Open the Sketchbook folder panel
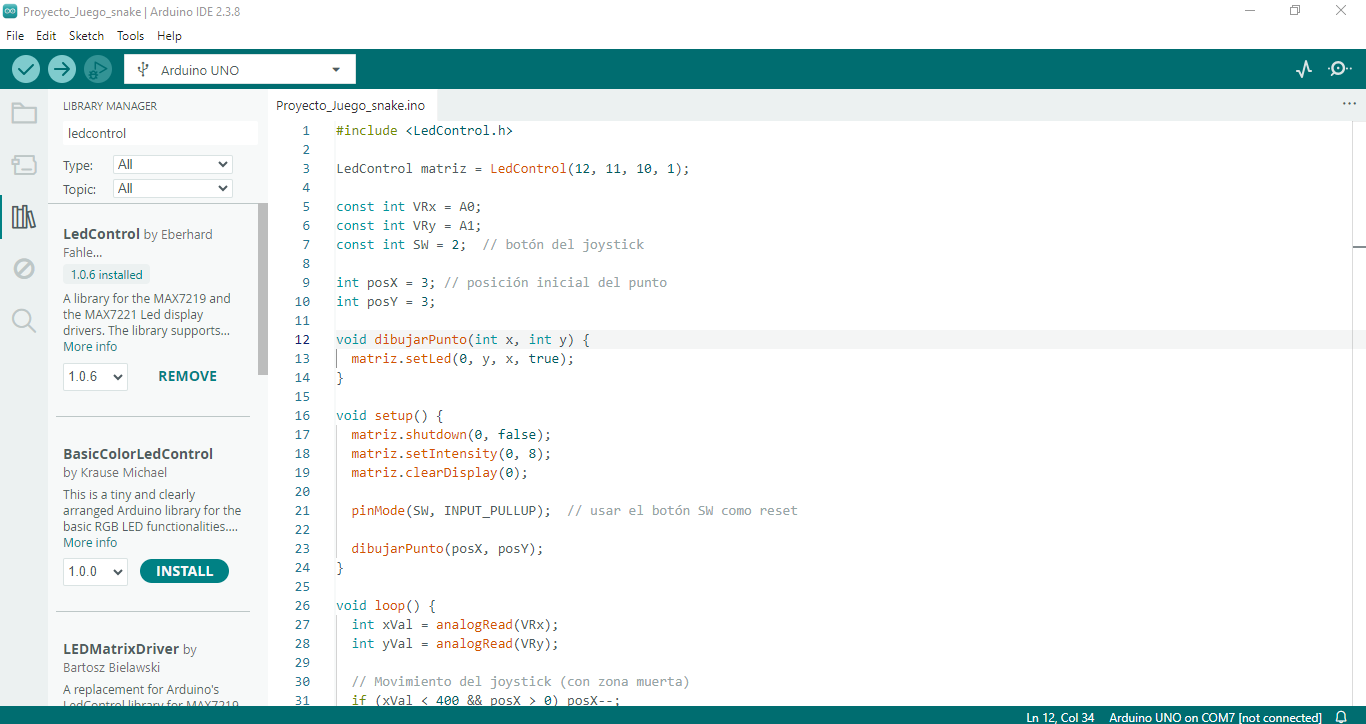 click(x=24, y=113)
